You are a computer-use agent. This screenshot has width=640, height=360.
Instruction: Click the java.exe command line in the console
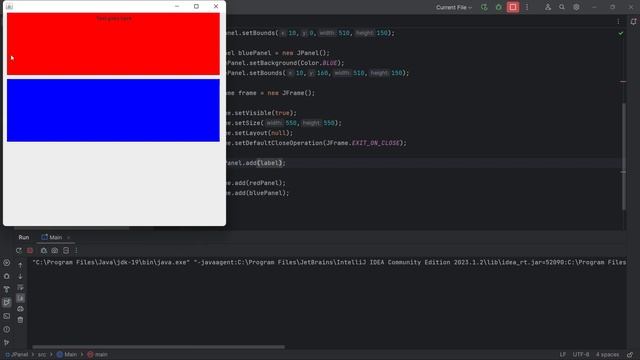[x=329, y=262]
